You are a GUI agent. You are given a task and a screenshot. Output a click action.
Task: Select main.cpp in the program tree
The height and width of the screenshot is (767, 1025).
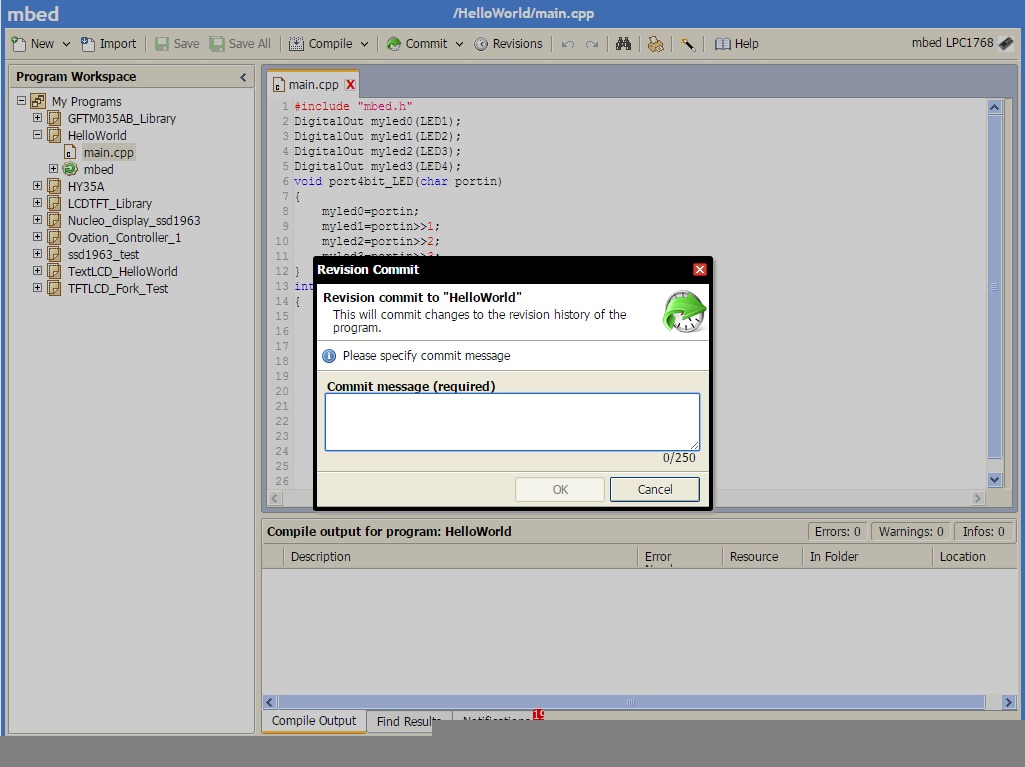[108, 152]
